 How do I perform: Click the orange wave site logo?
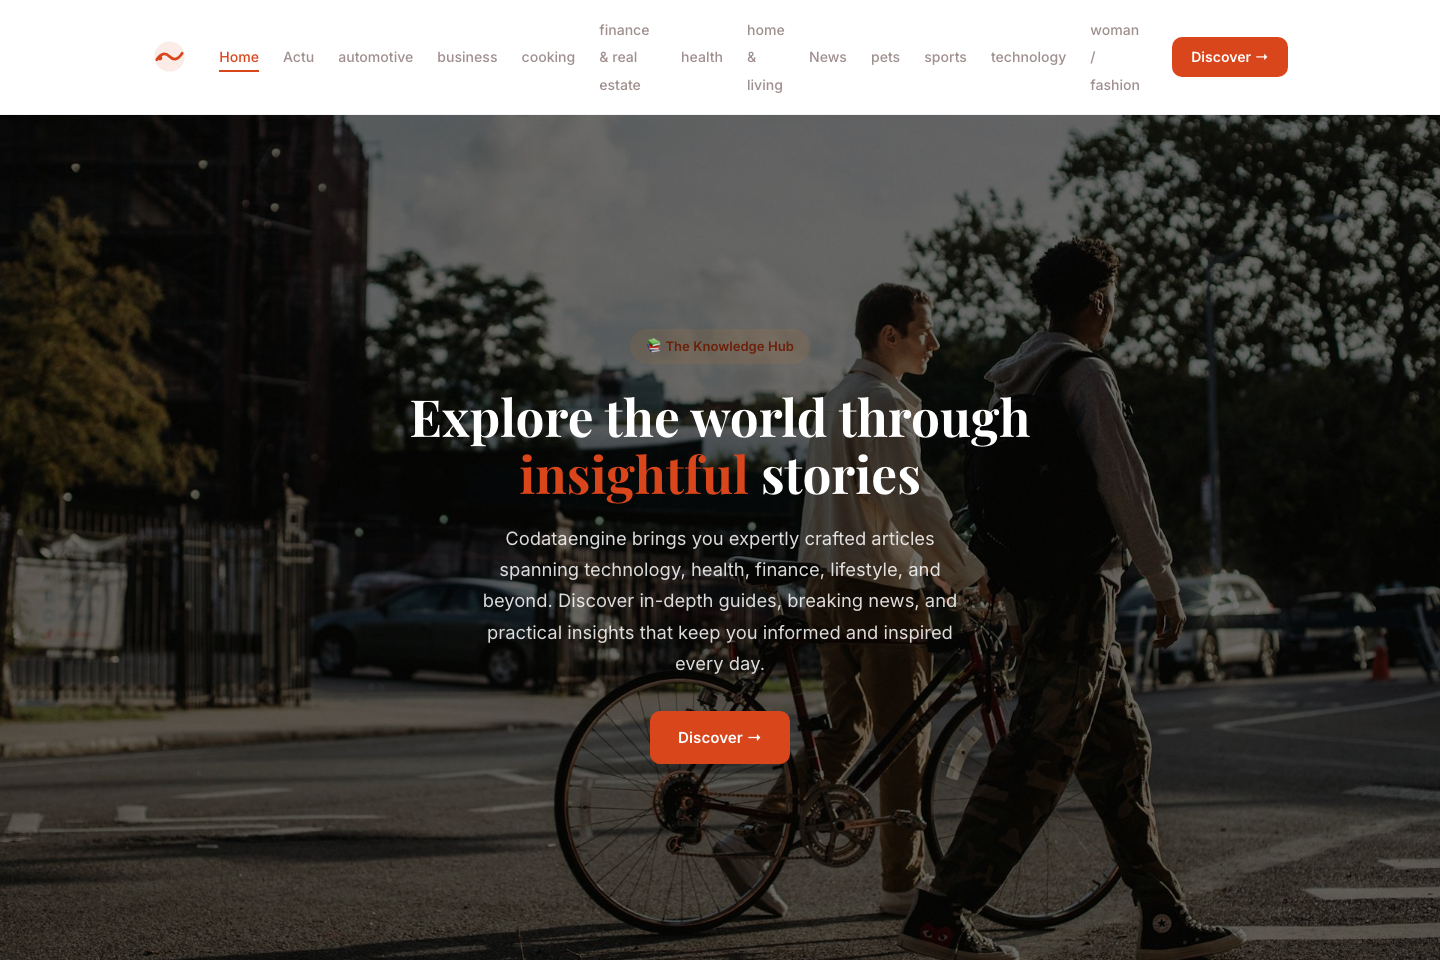[169, 57]
